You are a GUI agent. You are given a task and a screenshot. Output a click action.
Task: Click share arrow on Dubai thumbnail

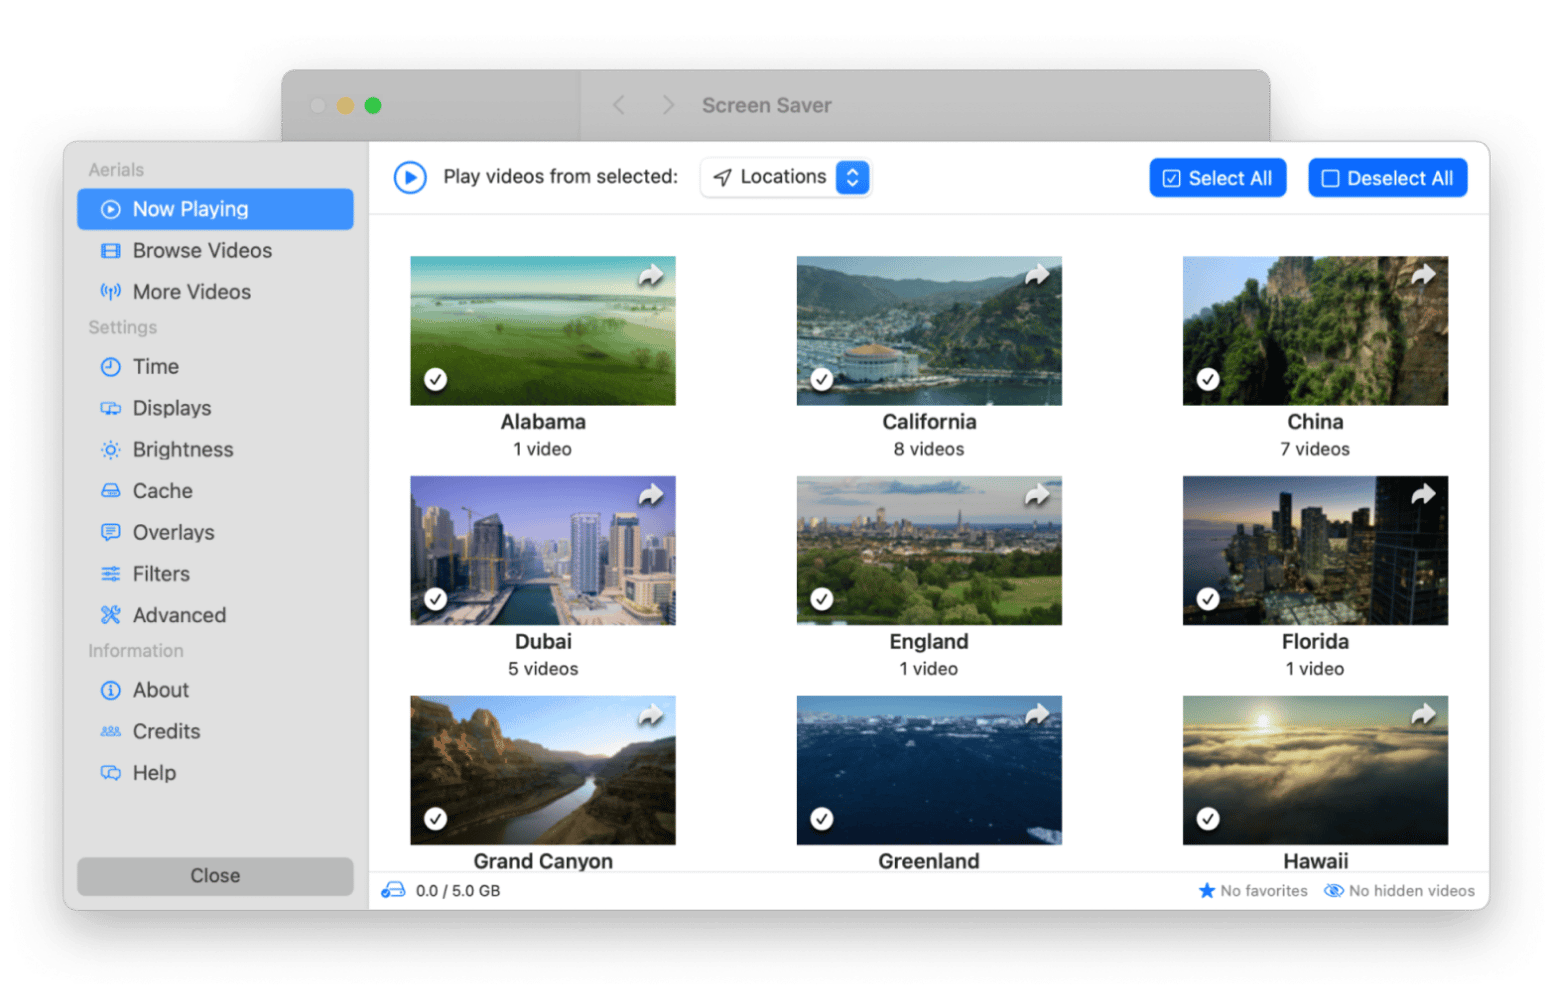(x=651, y=494)
